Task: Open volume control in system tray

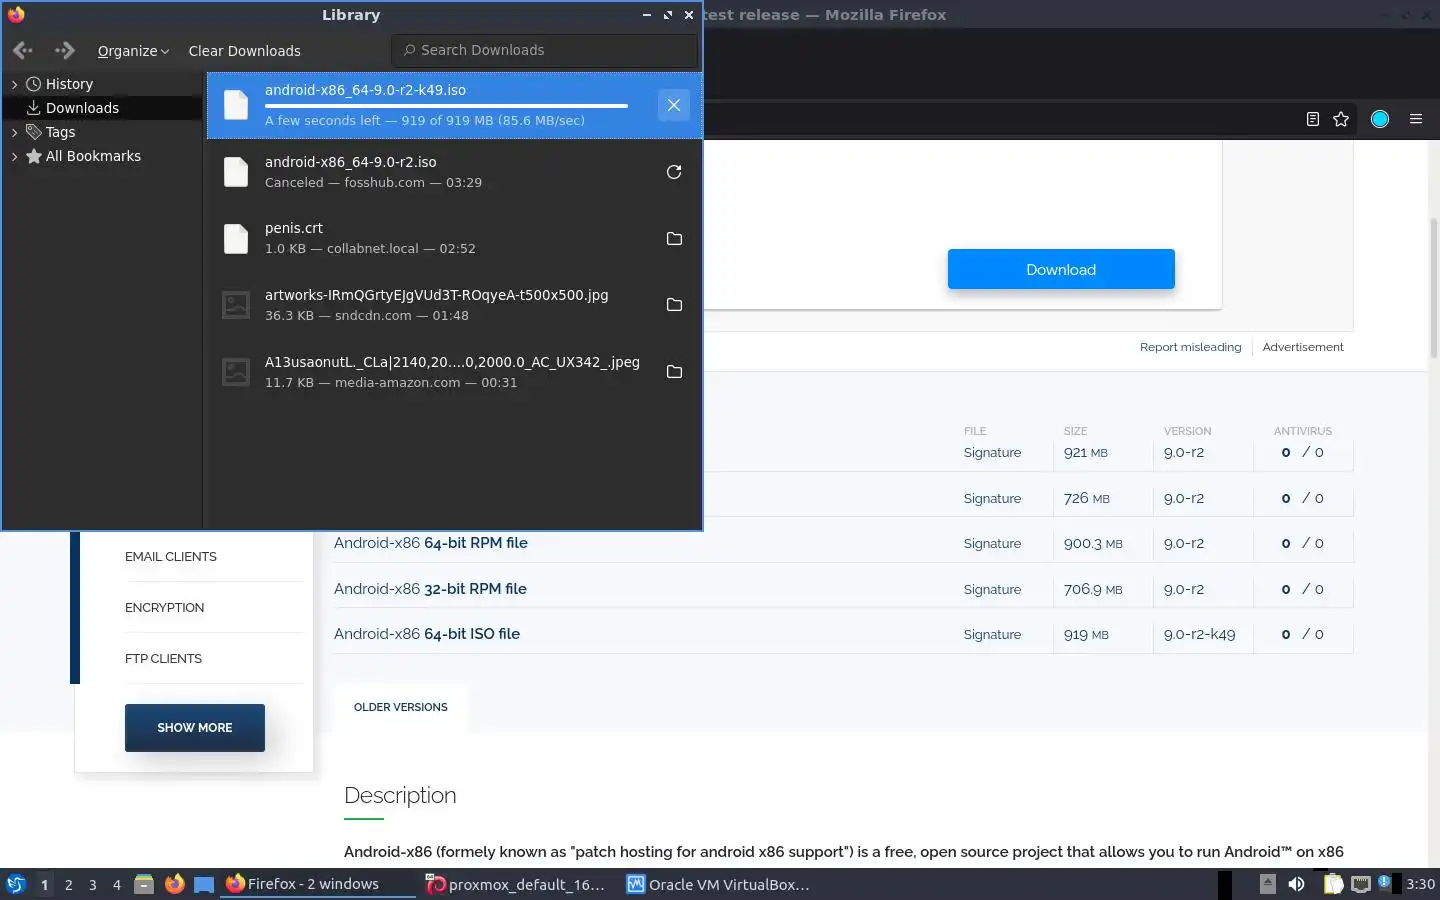Action: pyautogui.click(x=1296, y=884)
